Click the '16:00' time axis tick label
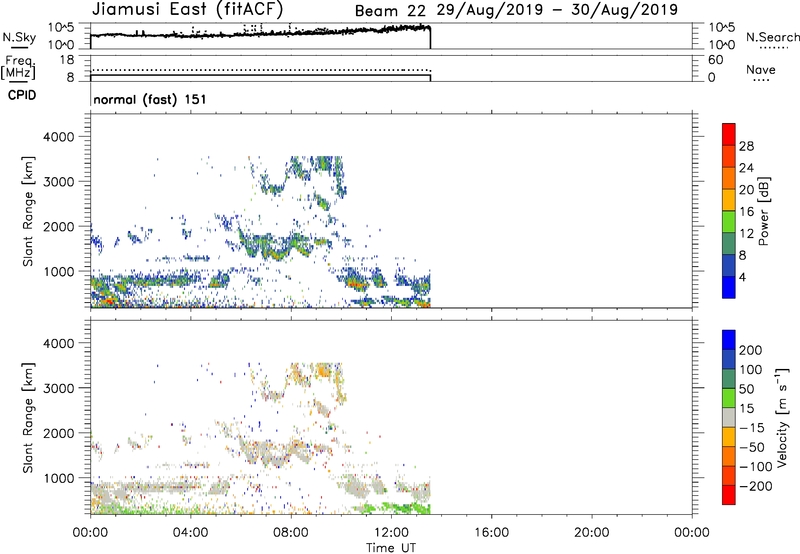Image resolution: width=800 pixels, height=554 pixels. click(x=491, y=533)
